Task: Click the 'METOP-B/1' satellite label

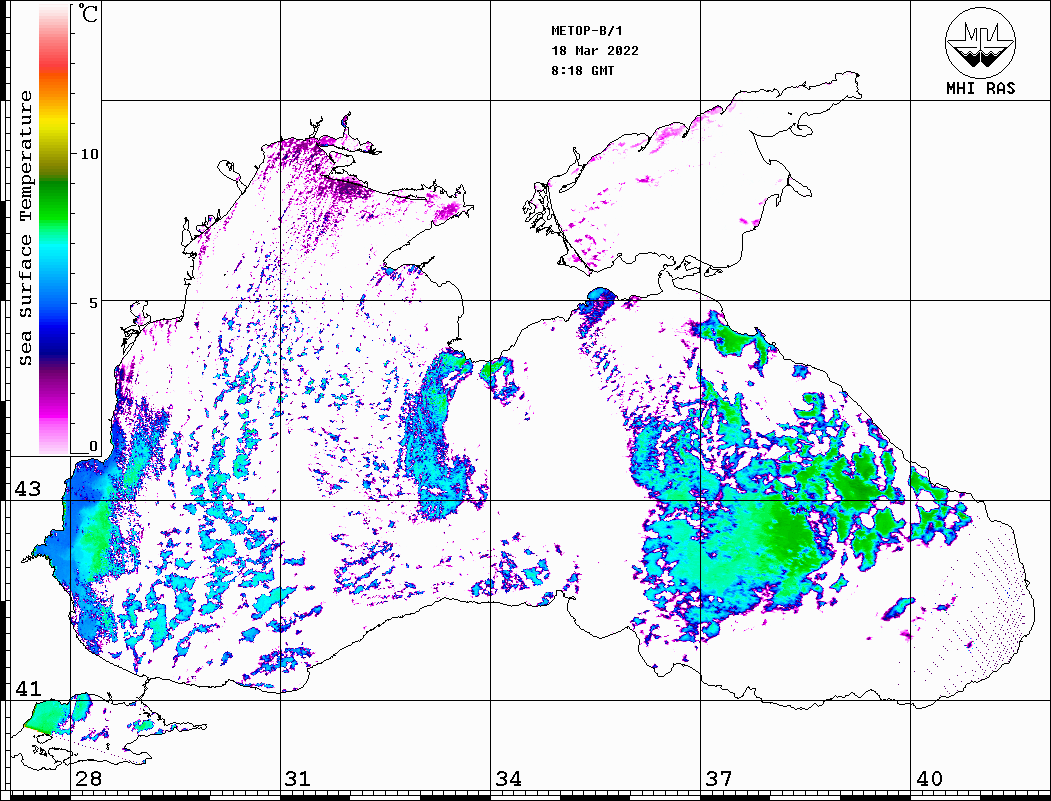Action: click(x=586, y=31)
